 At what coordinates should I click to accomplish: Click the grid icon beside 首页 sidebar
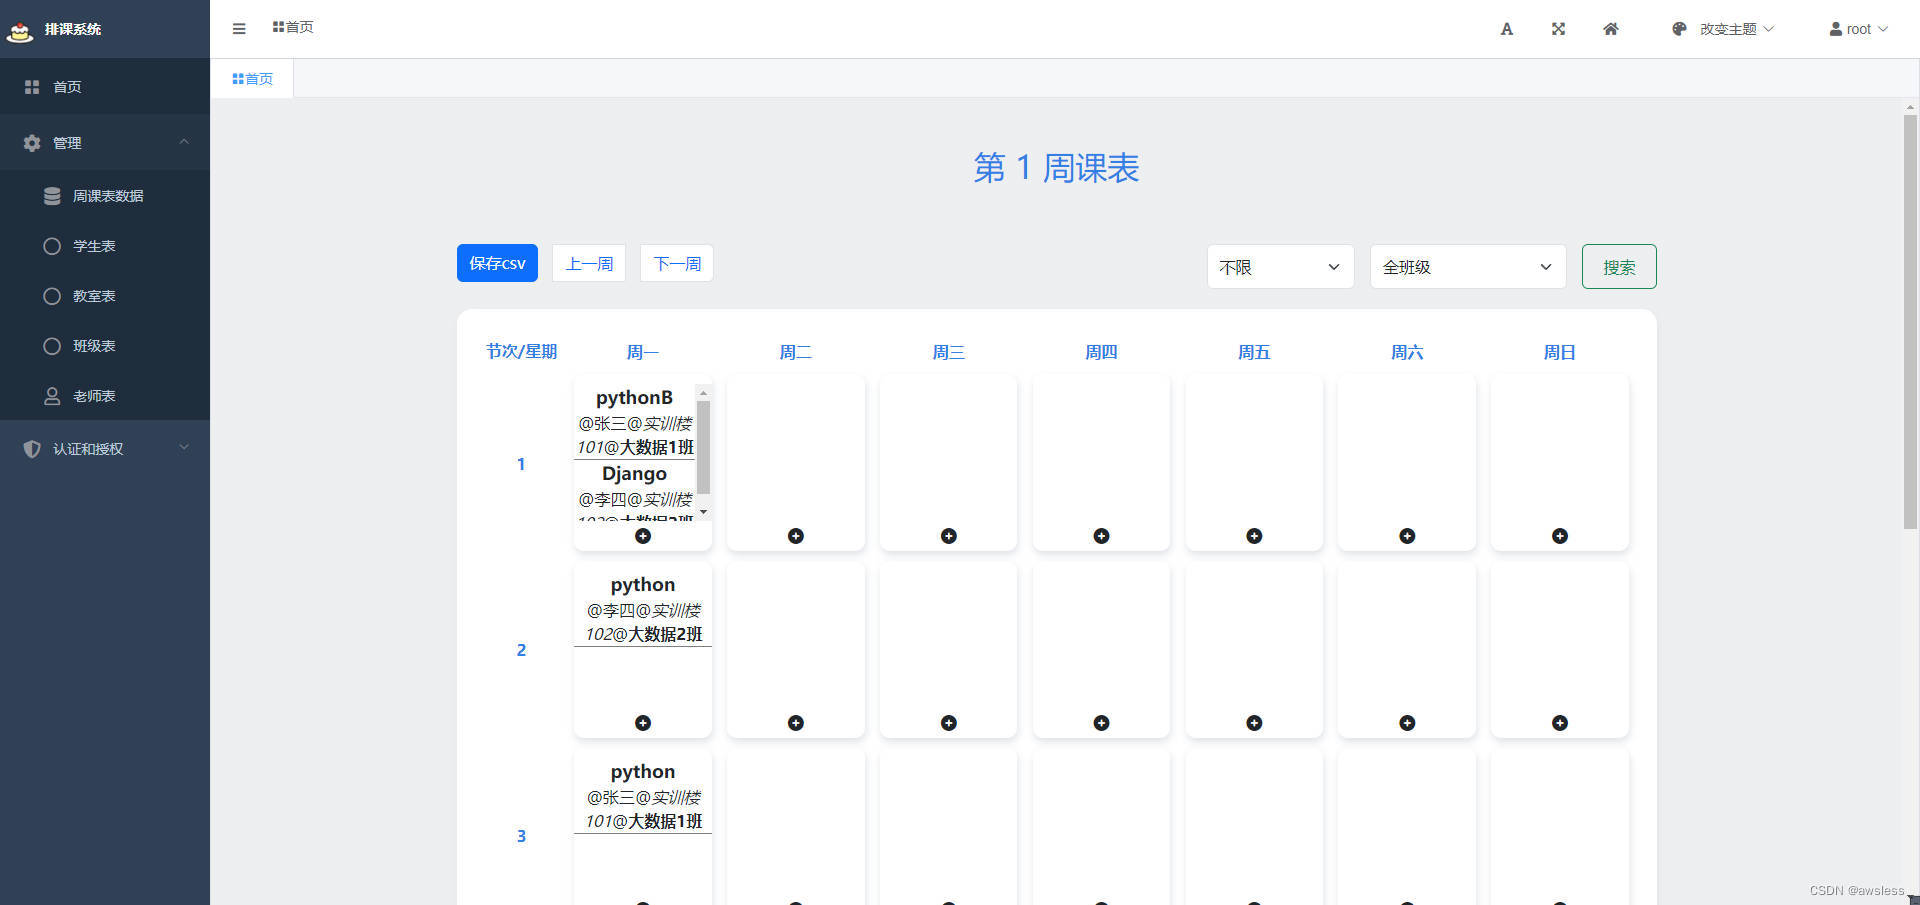[x=32, y=87]
